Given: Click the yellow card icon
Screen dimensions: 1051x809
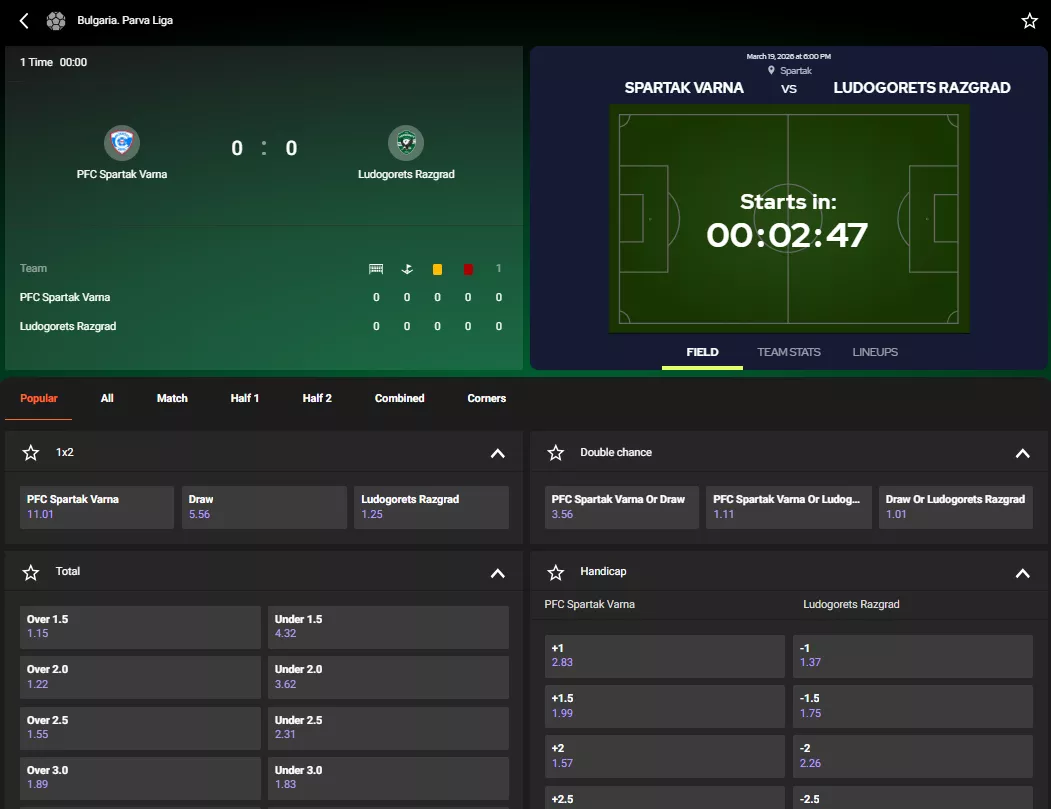Looking at the screenshot, I should click(438, 269).
